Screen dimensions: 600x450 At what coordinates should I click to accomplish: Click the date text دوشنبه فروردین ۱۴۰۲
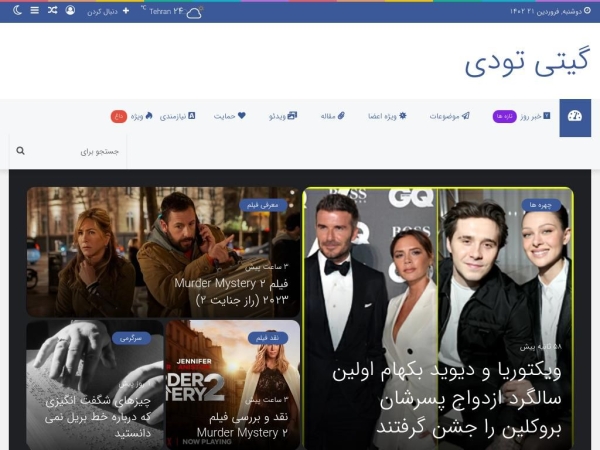(x=546, y=11)
